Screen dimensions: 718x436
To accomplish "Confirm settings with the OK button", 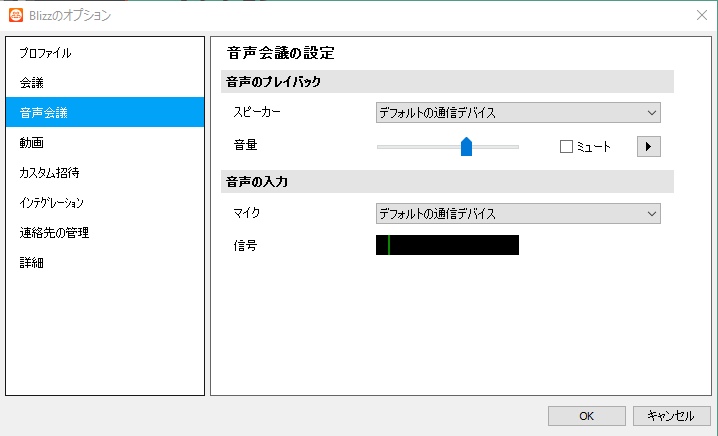I will pos(587,416).
